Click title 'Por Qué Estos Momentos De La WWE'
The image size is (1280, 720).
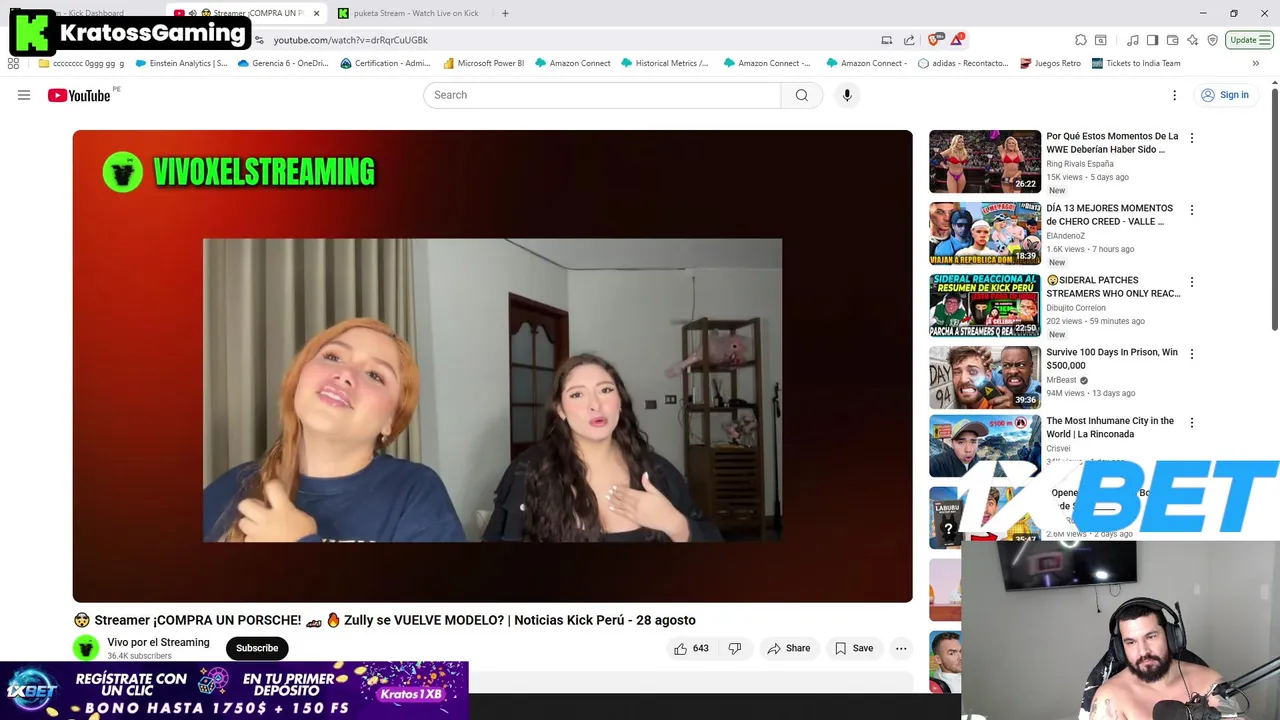1112,142
